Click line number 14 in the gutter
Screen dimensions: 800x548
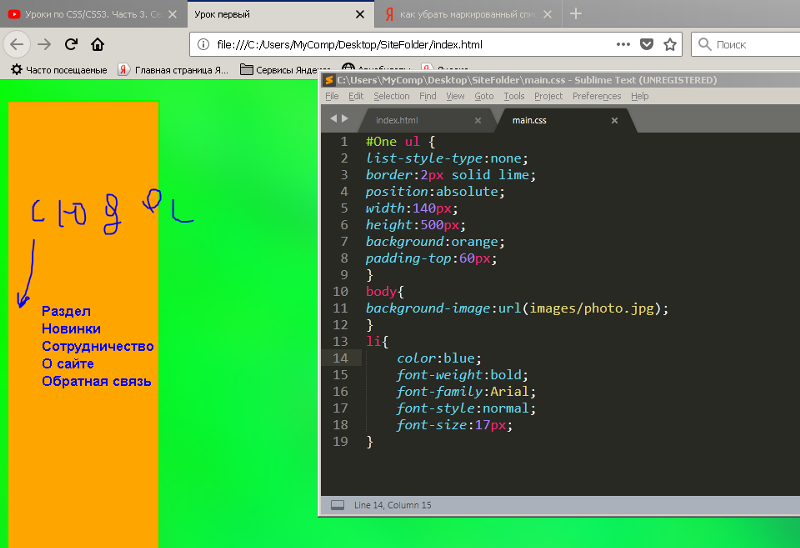(340, 358)
